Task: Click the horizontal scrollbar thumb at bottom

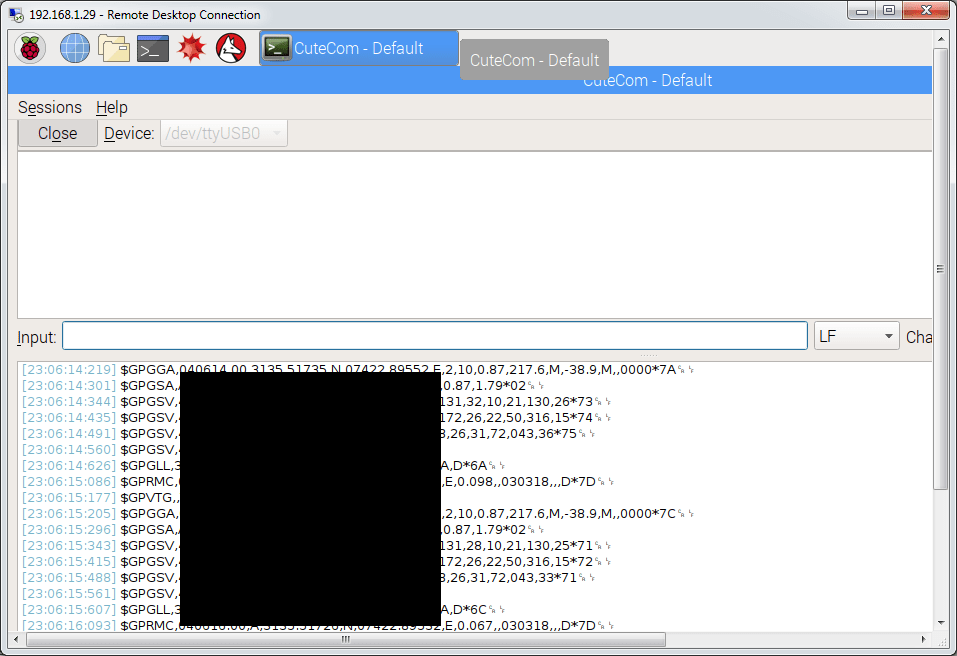Action: click(x=345, y=640)
